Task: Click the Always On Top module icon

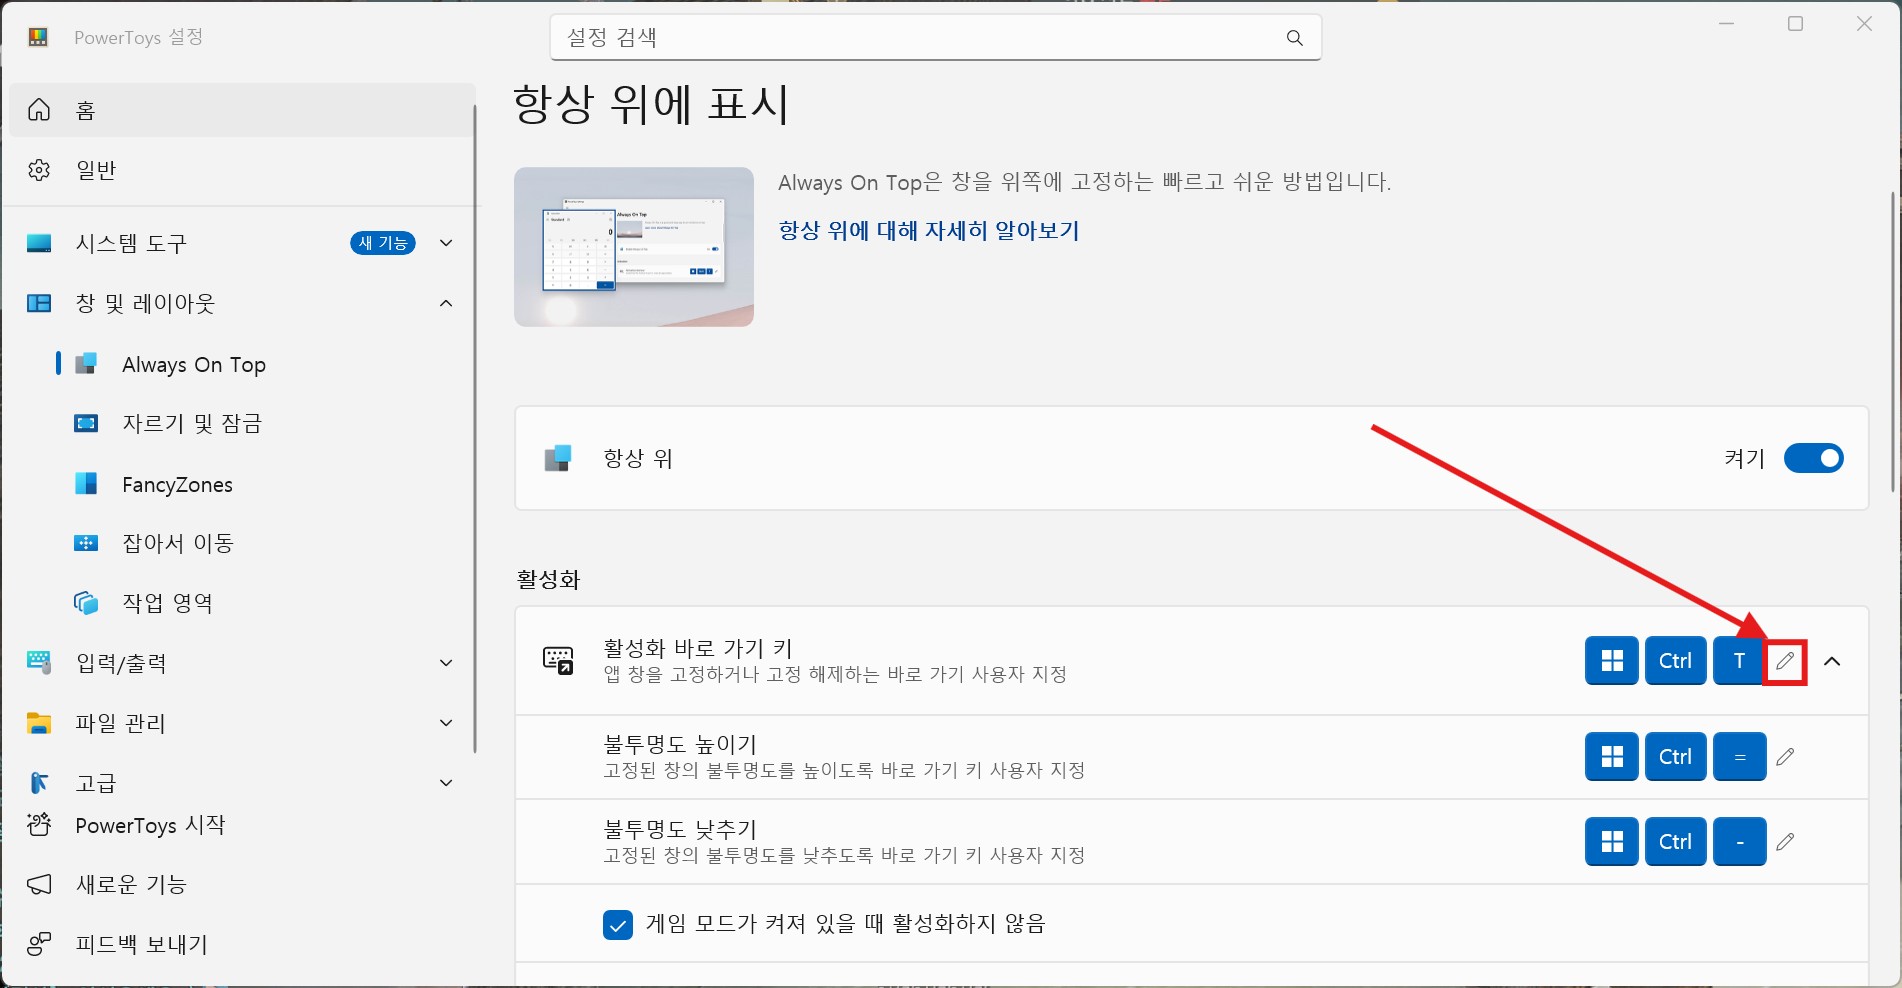Action: point(86,363)
